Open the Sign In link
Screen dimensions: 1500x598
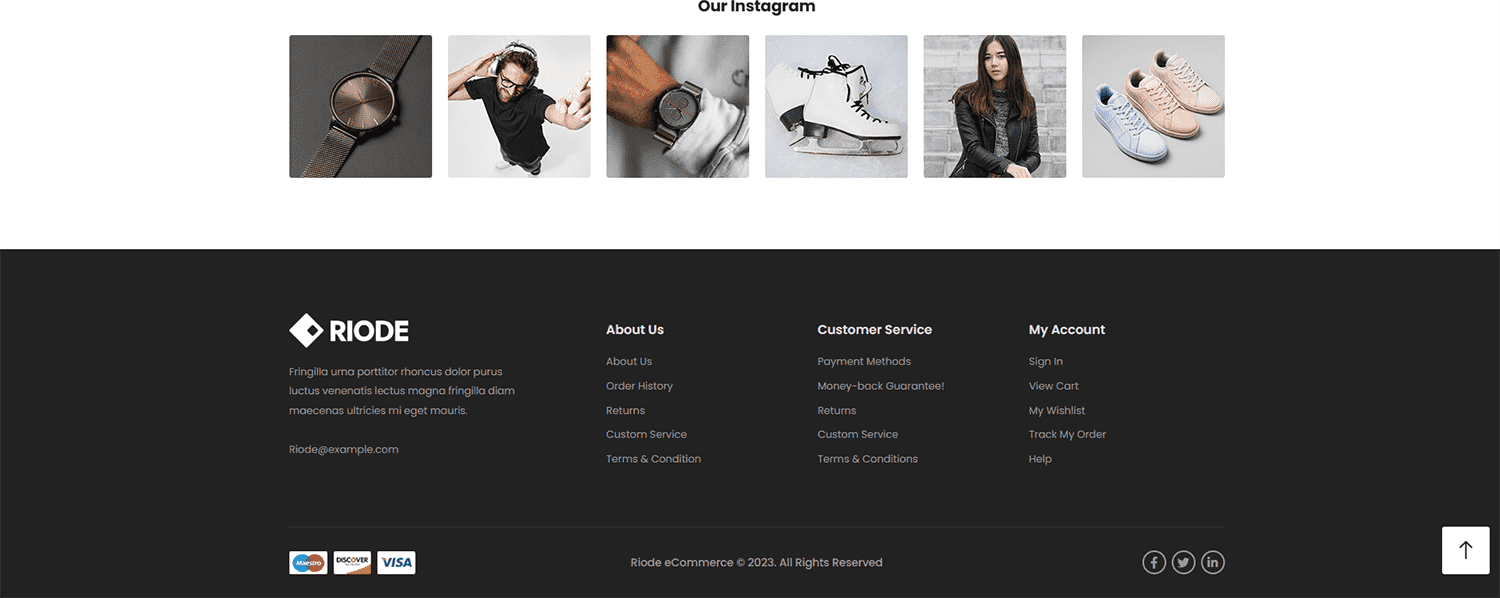point(1045,362)
